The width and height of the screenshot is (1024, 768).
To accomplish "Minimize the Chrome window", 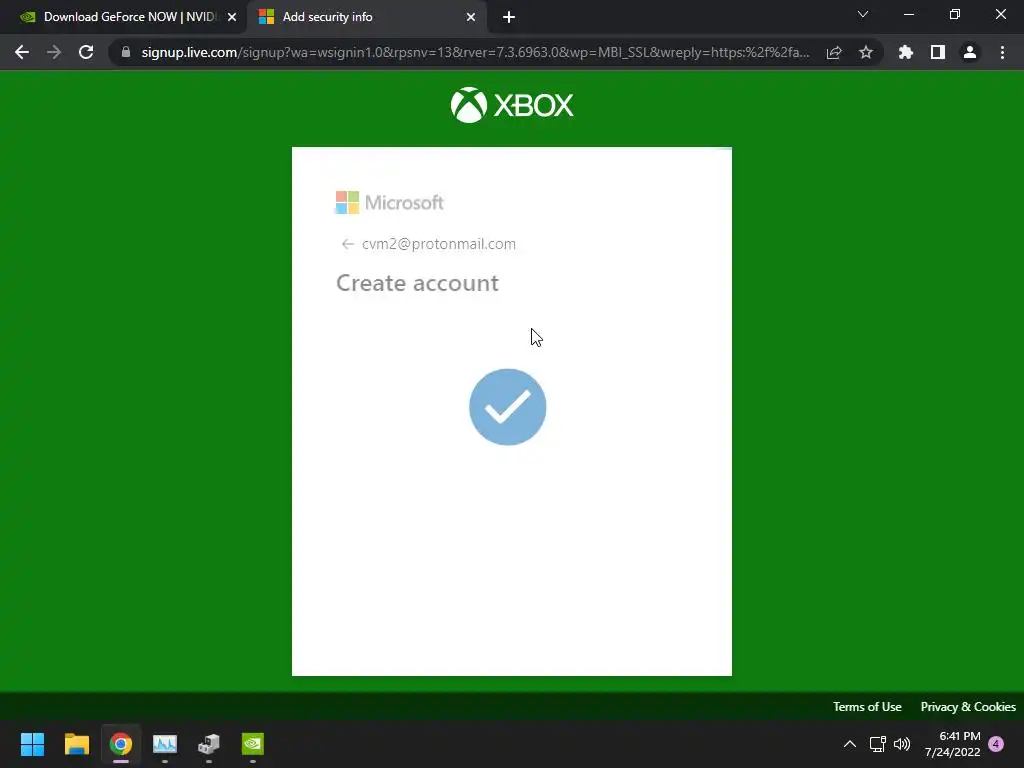I will [908, 14].
